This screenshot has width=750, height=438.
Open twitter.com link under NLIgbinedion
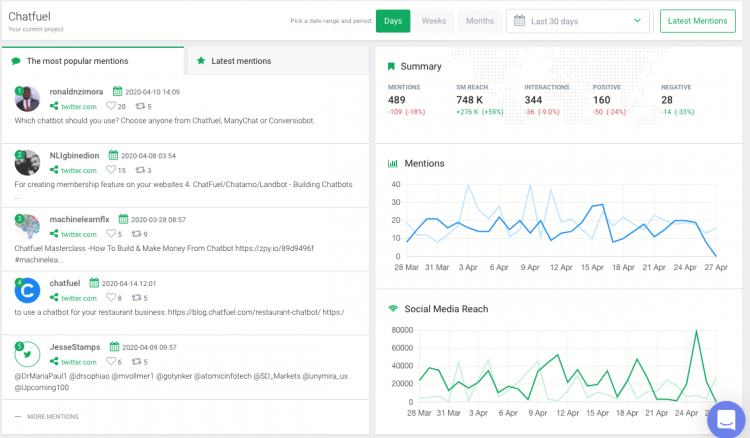tap(78, 170)
